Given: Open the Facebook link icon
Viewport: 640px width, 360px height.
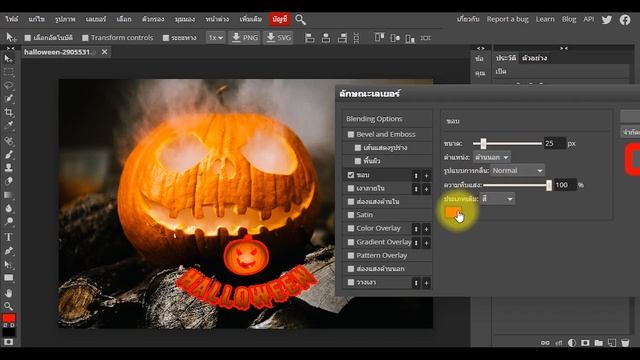Looking at the screenshot, I should [625, 20].
